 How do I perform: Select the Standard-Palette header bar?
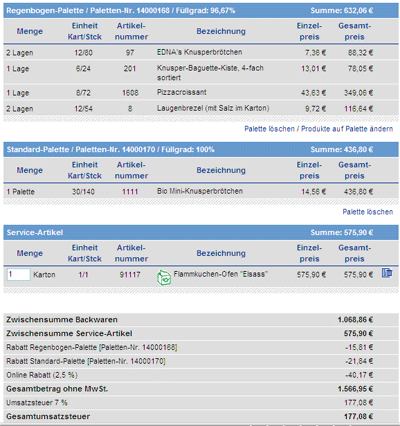click(201, 149)
